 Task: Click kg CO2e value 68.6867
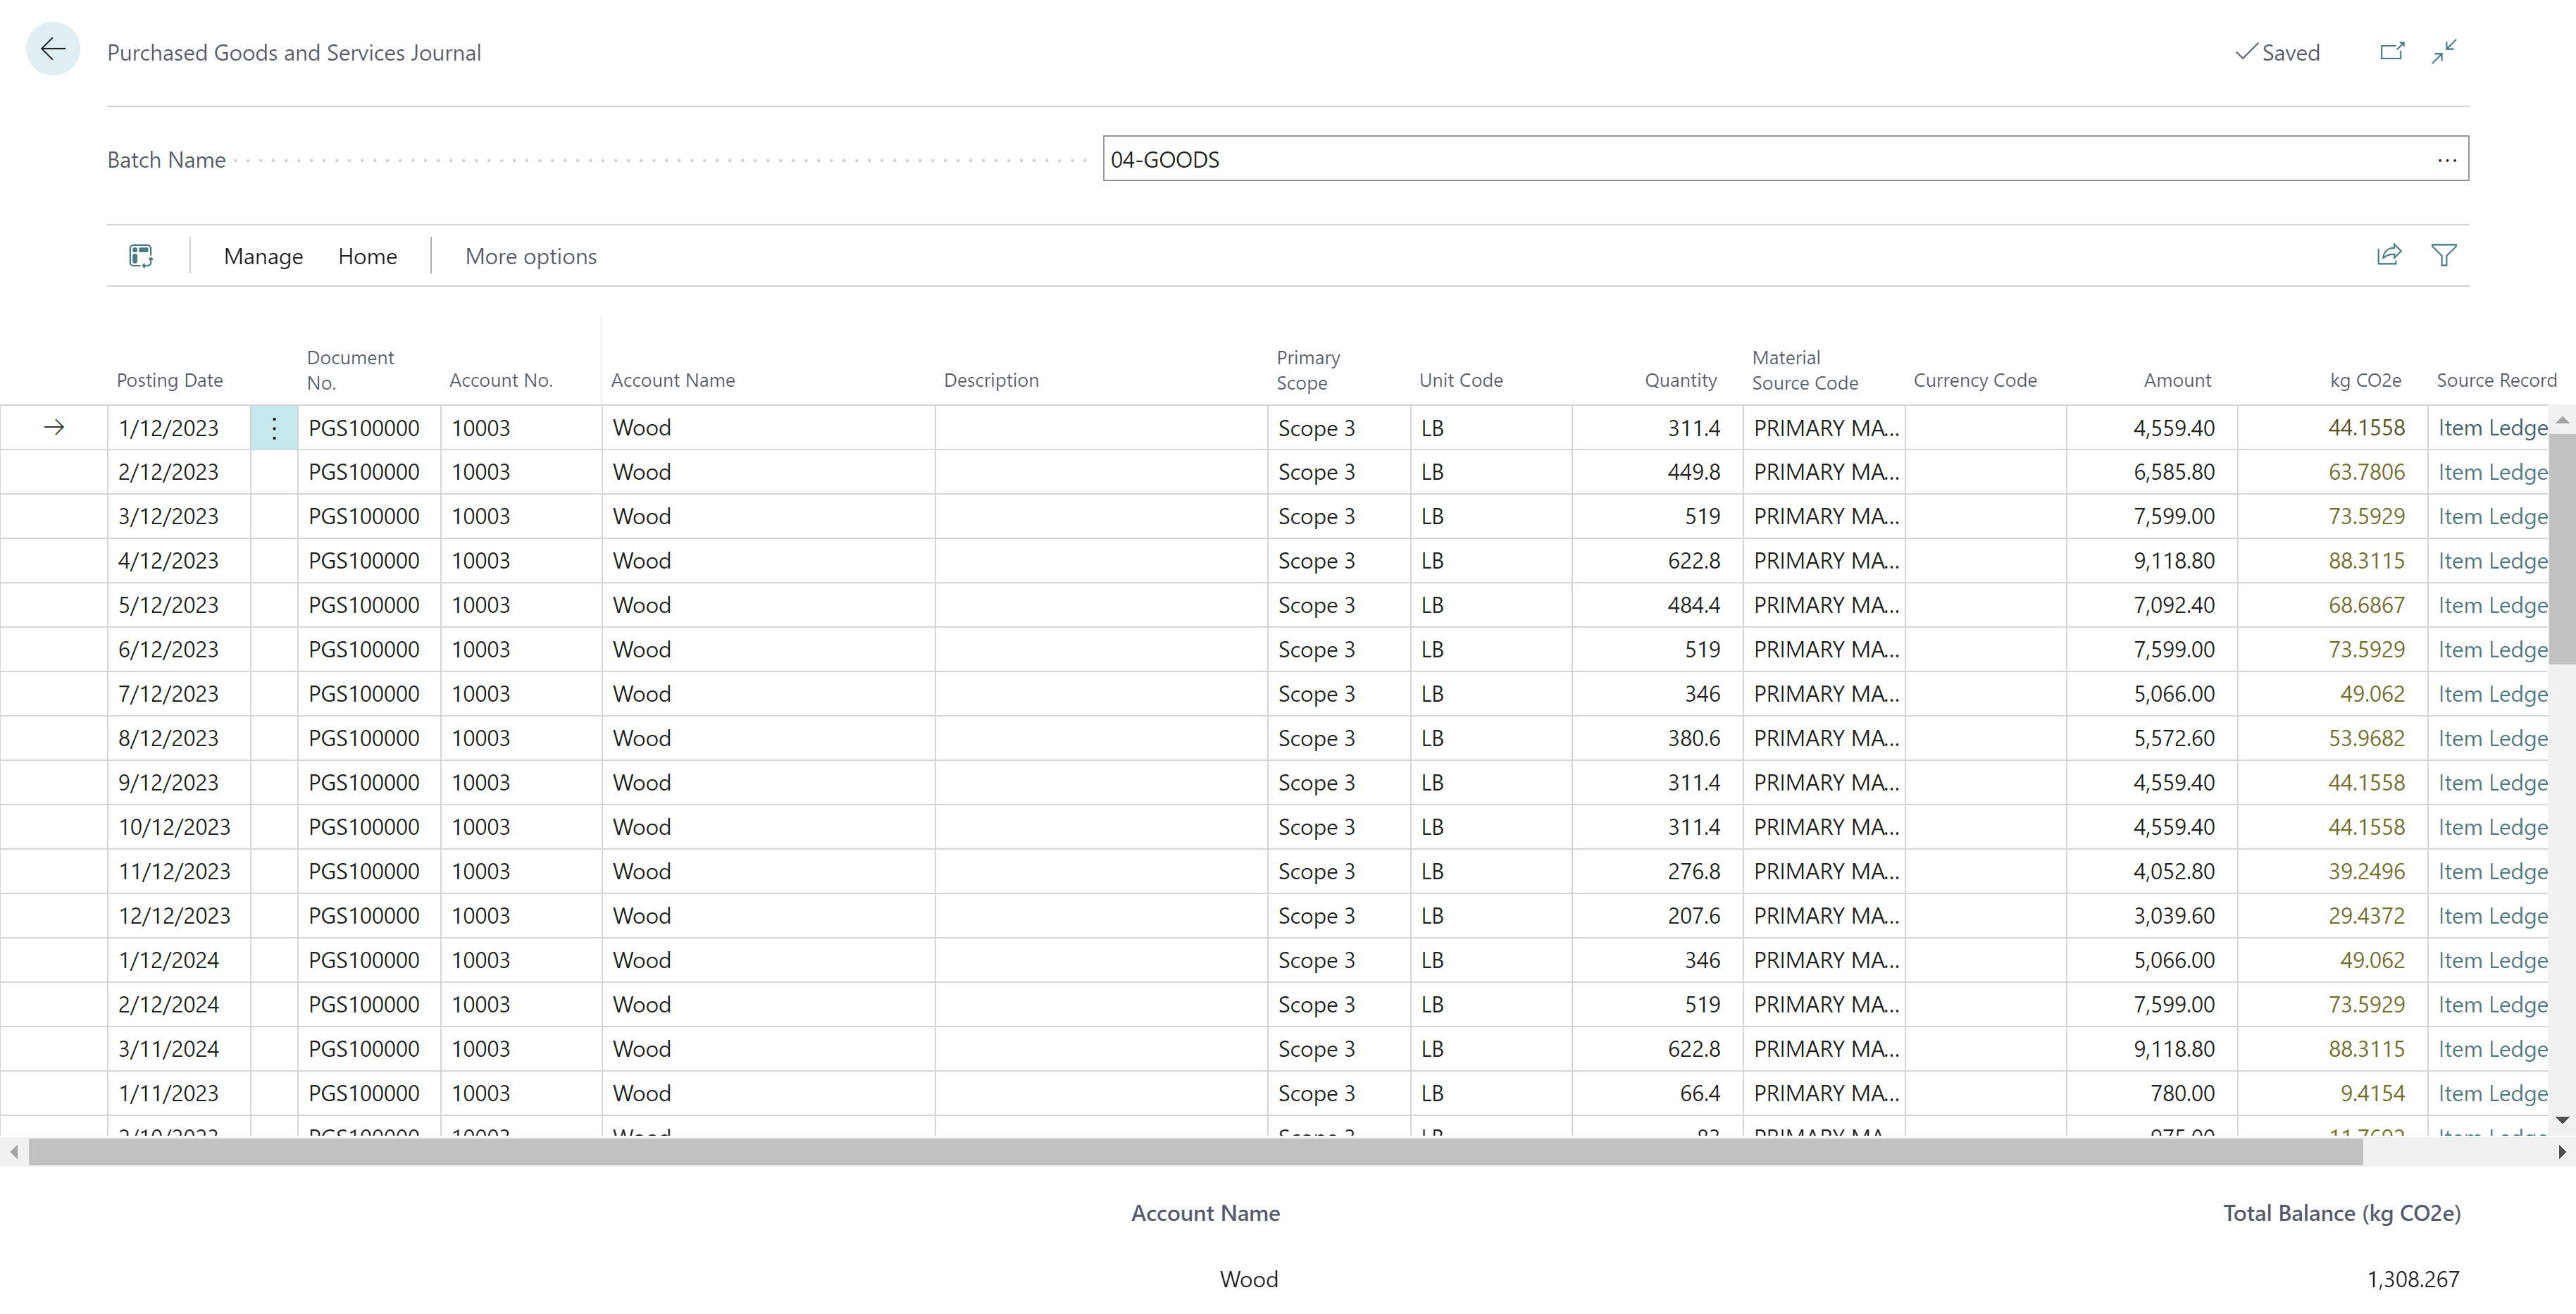[2366, 605]
